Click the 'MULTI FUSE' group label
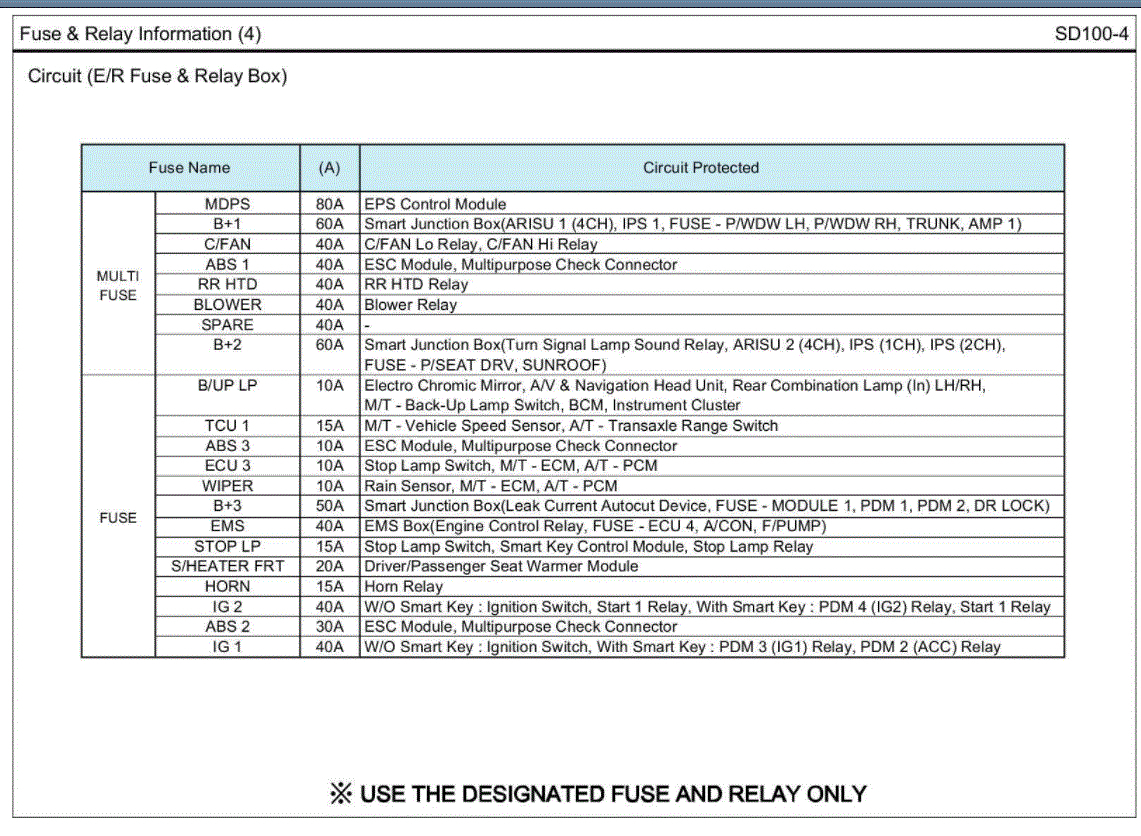The height and width of the screenshot is (836, 1141). click(118, 286)
